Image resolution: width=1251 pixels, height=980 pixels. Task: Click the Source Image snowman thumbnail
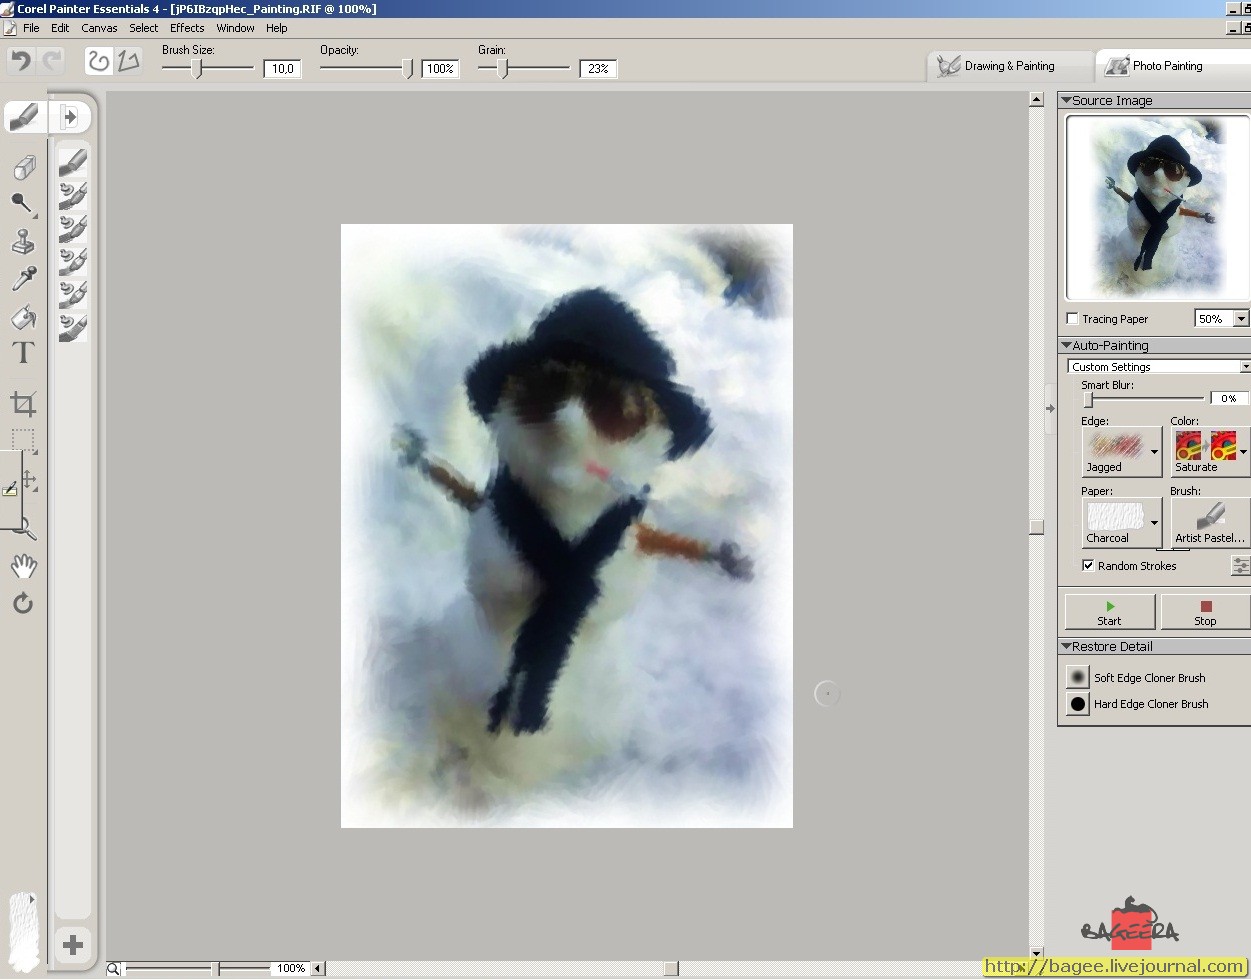click(x=1158, y=207)
